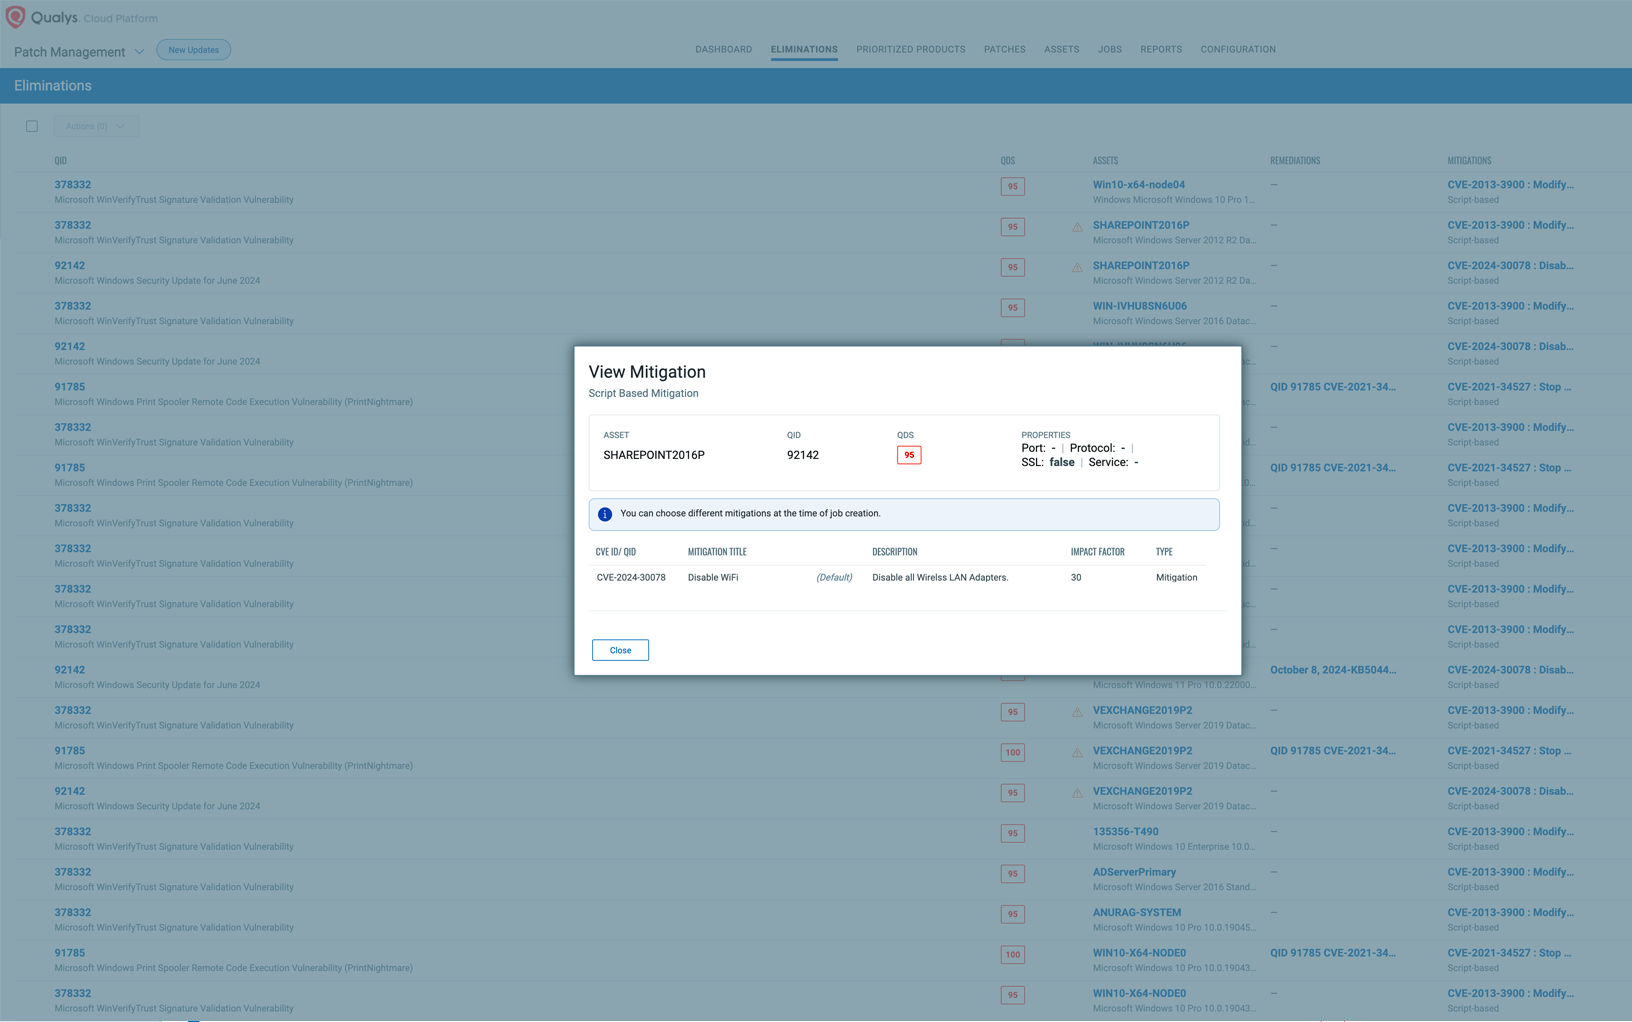This screenshot has width=1632, height=1022.
Task: Open October 8, 2024-KB5044 remediation link
Action: [x=1332, y=670]
